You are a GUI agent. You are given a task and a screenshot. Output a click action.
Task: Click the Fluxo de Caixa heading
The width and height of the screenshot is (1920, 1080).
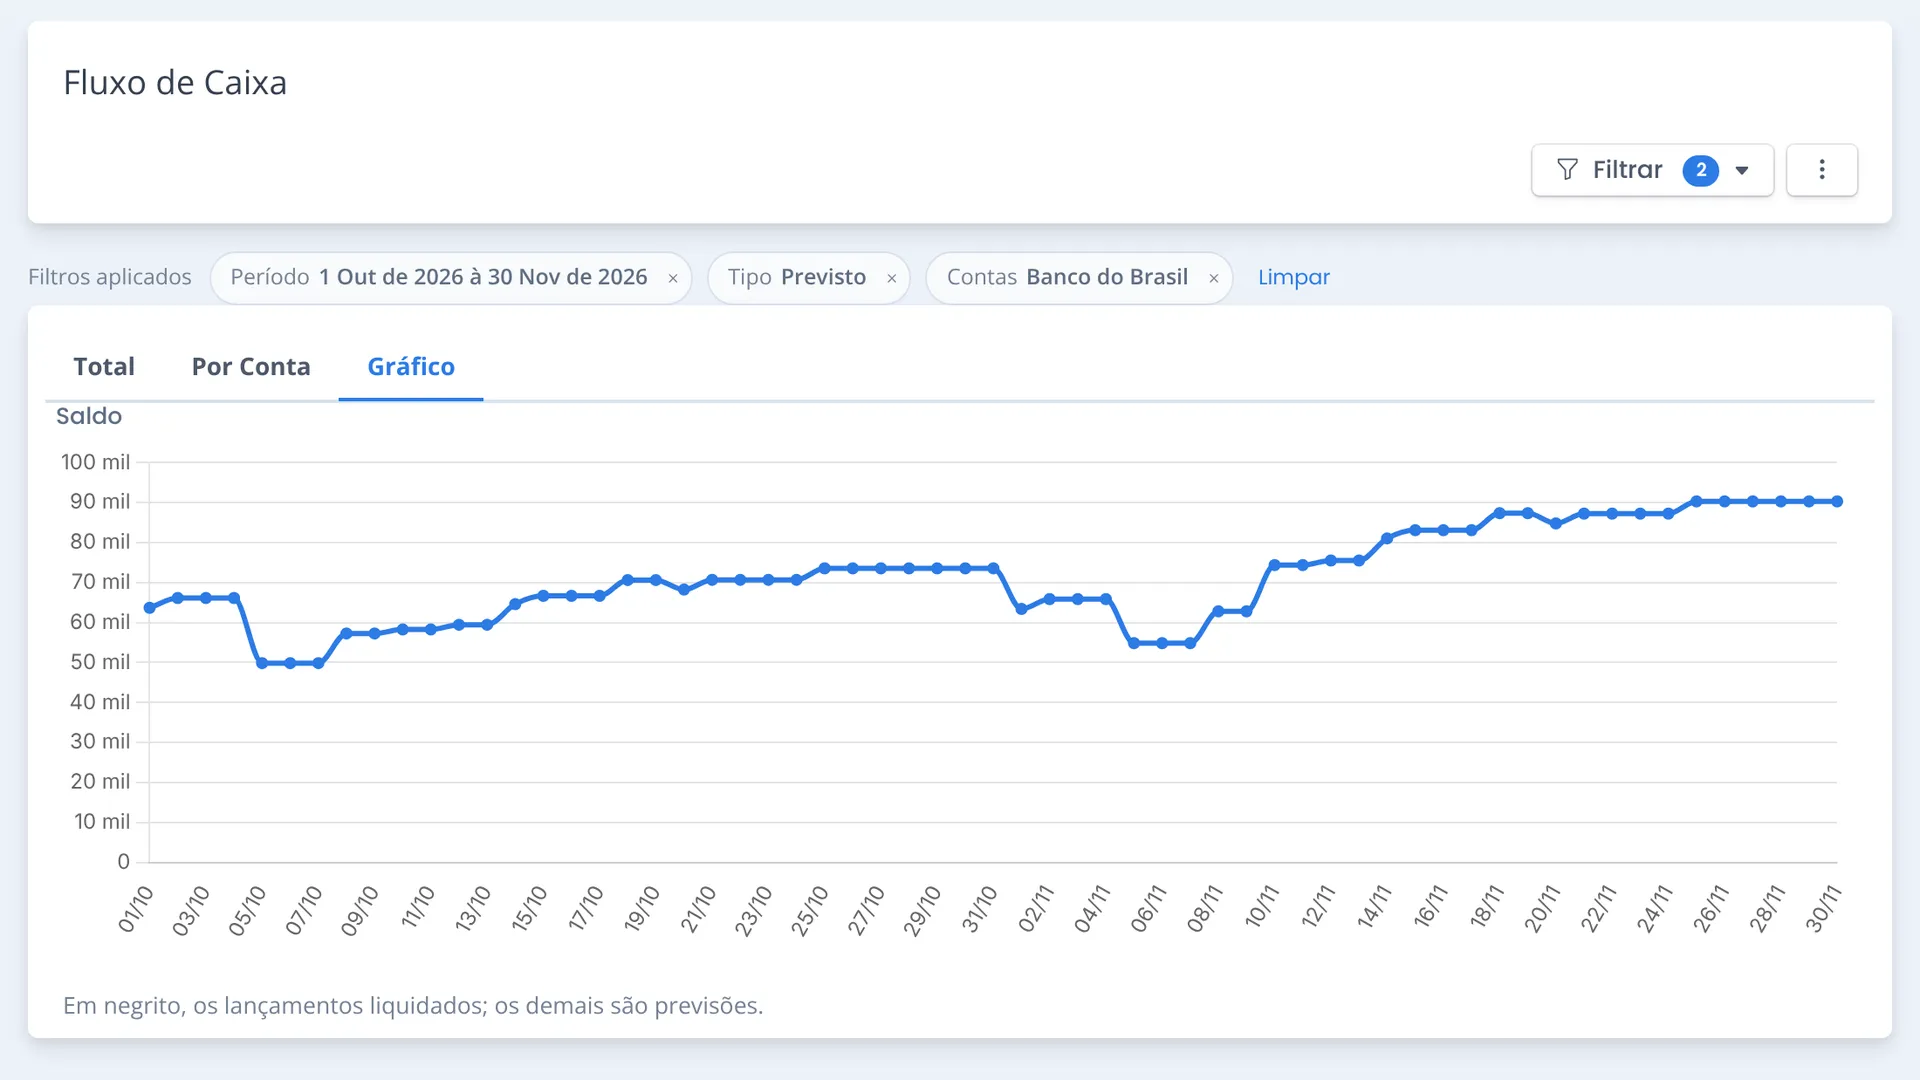[x=175, y=83]
